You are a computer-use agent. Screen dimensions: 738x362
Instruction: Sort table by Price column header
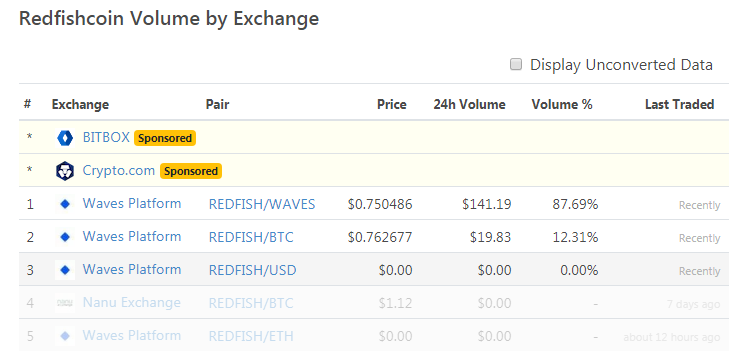(x=392, y=104)
